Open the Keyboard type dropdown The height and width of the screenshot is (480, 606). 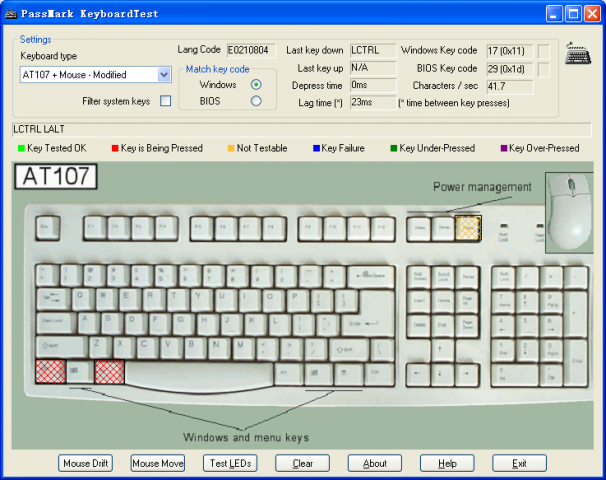point(164,75)
